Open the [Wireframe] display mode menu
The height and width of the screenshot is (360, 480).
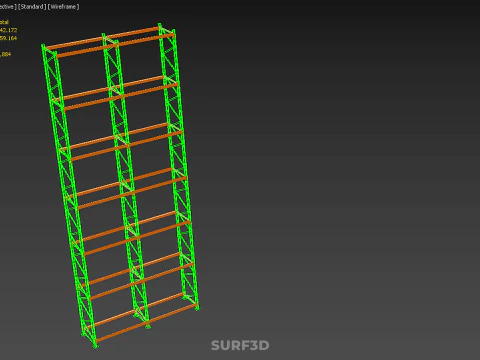(64, 7)
